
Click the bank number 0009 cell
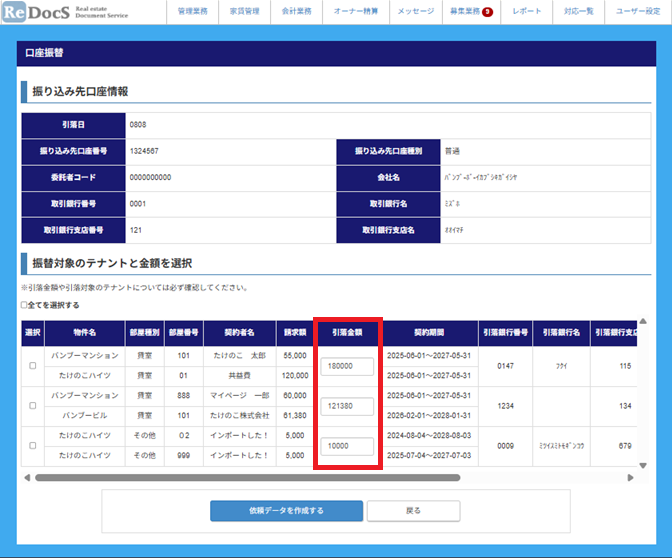point(506,446)
